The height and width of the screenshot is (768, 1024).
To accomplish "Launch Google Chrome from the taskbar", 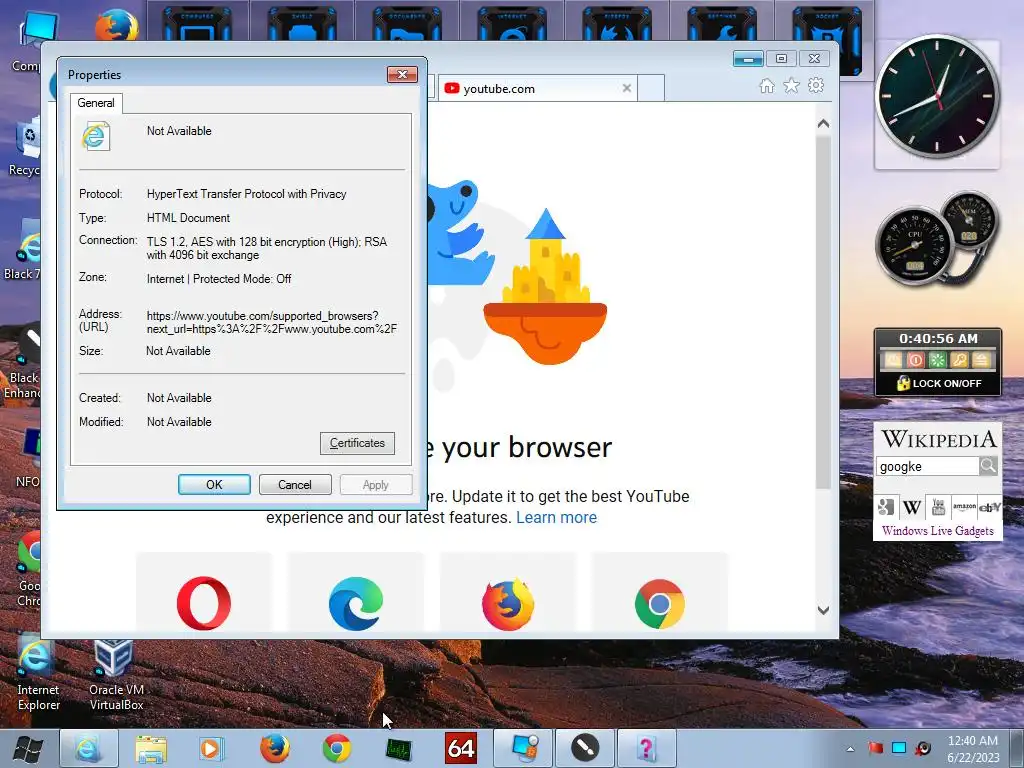I will [337, 748].
